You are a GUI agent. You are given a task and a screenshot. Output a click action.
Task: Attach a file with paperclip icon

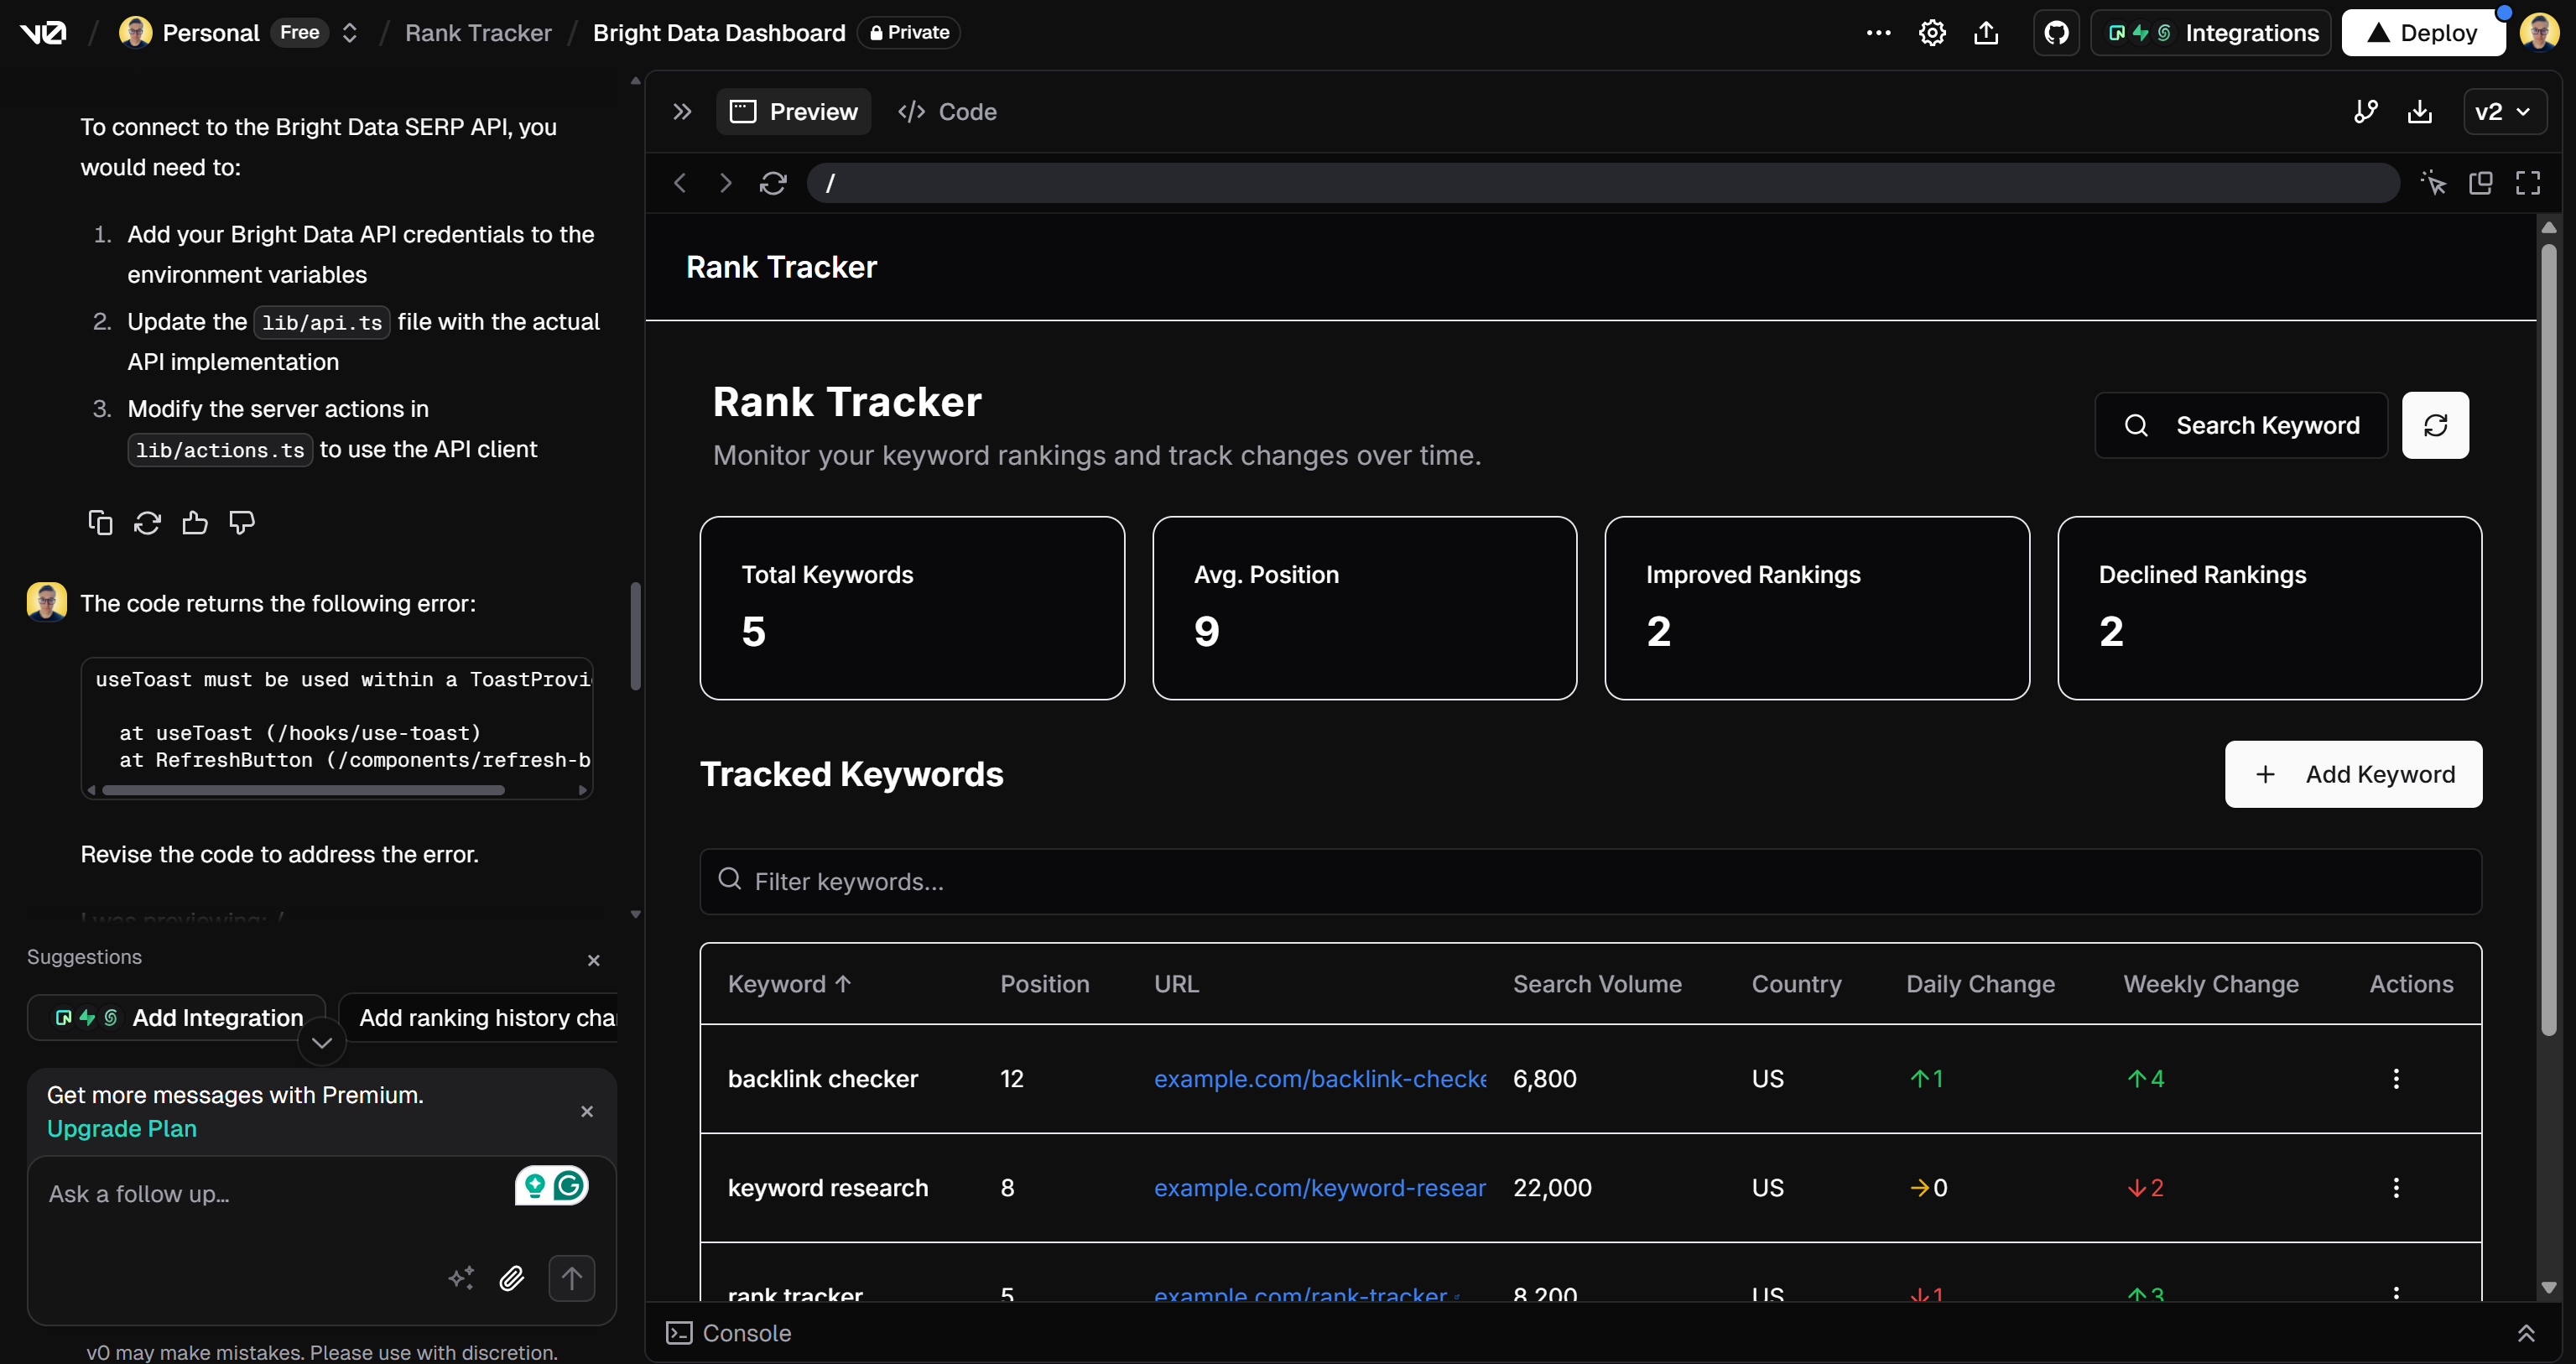[x=512, y=1278]
